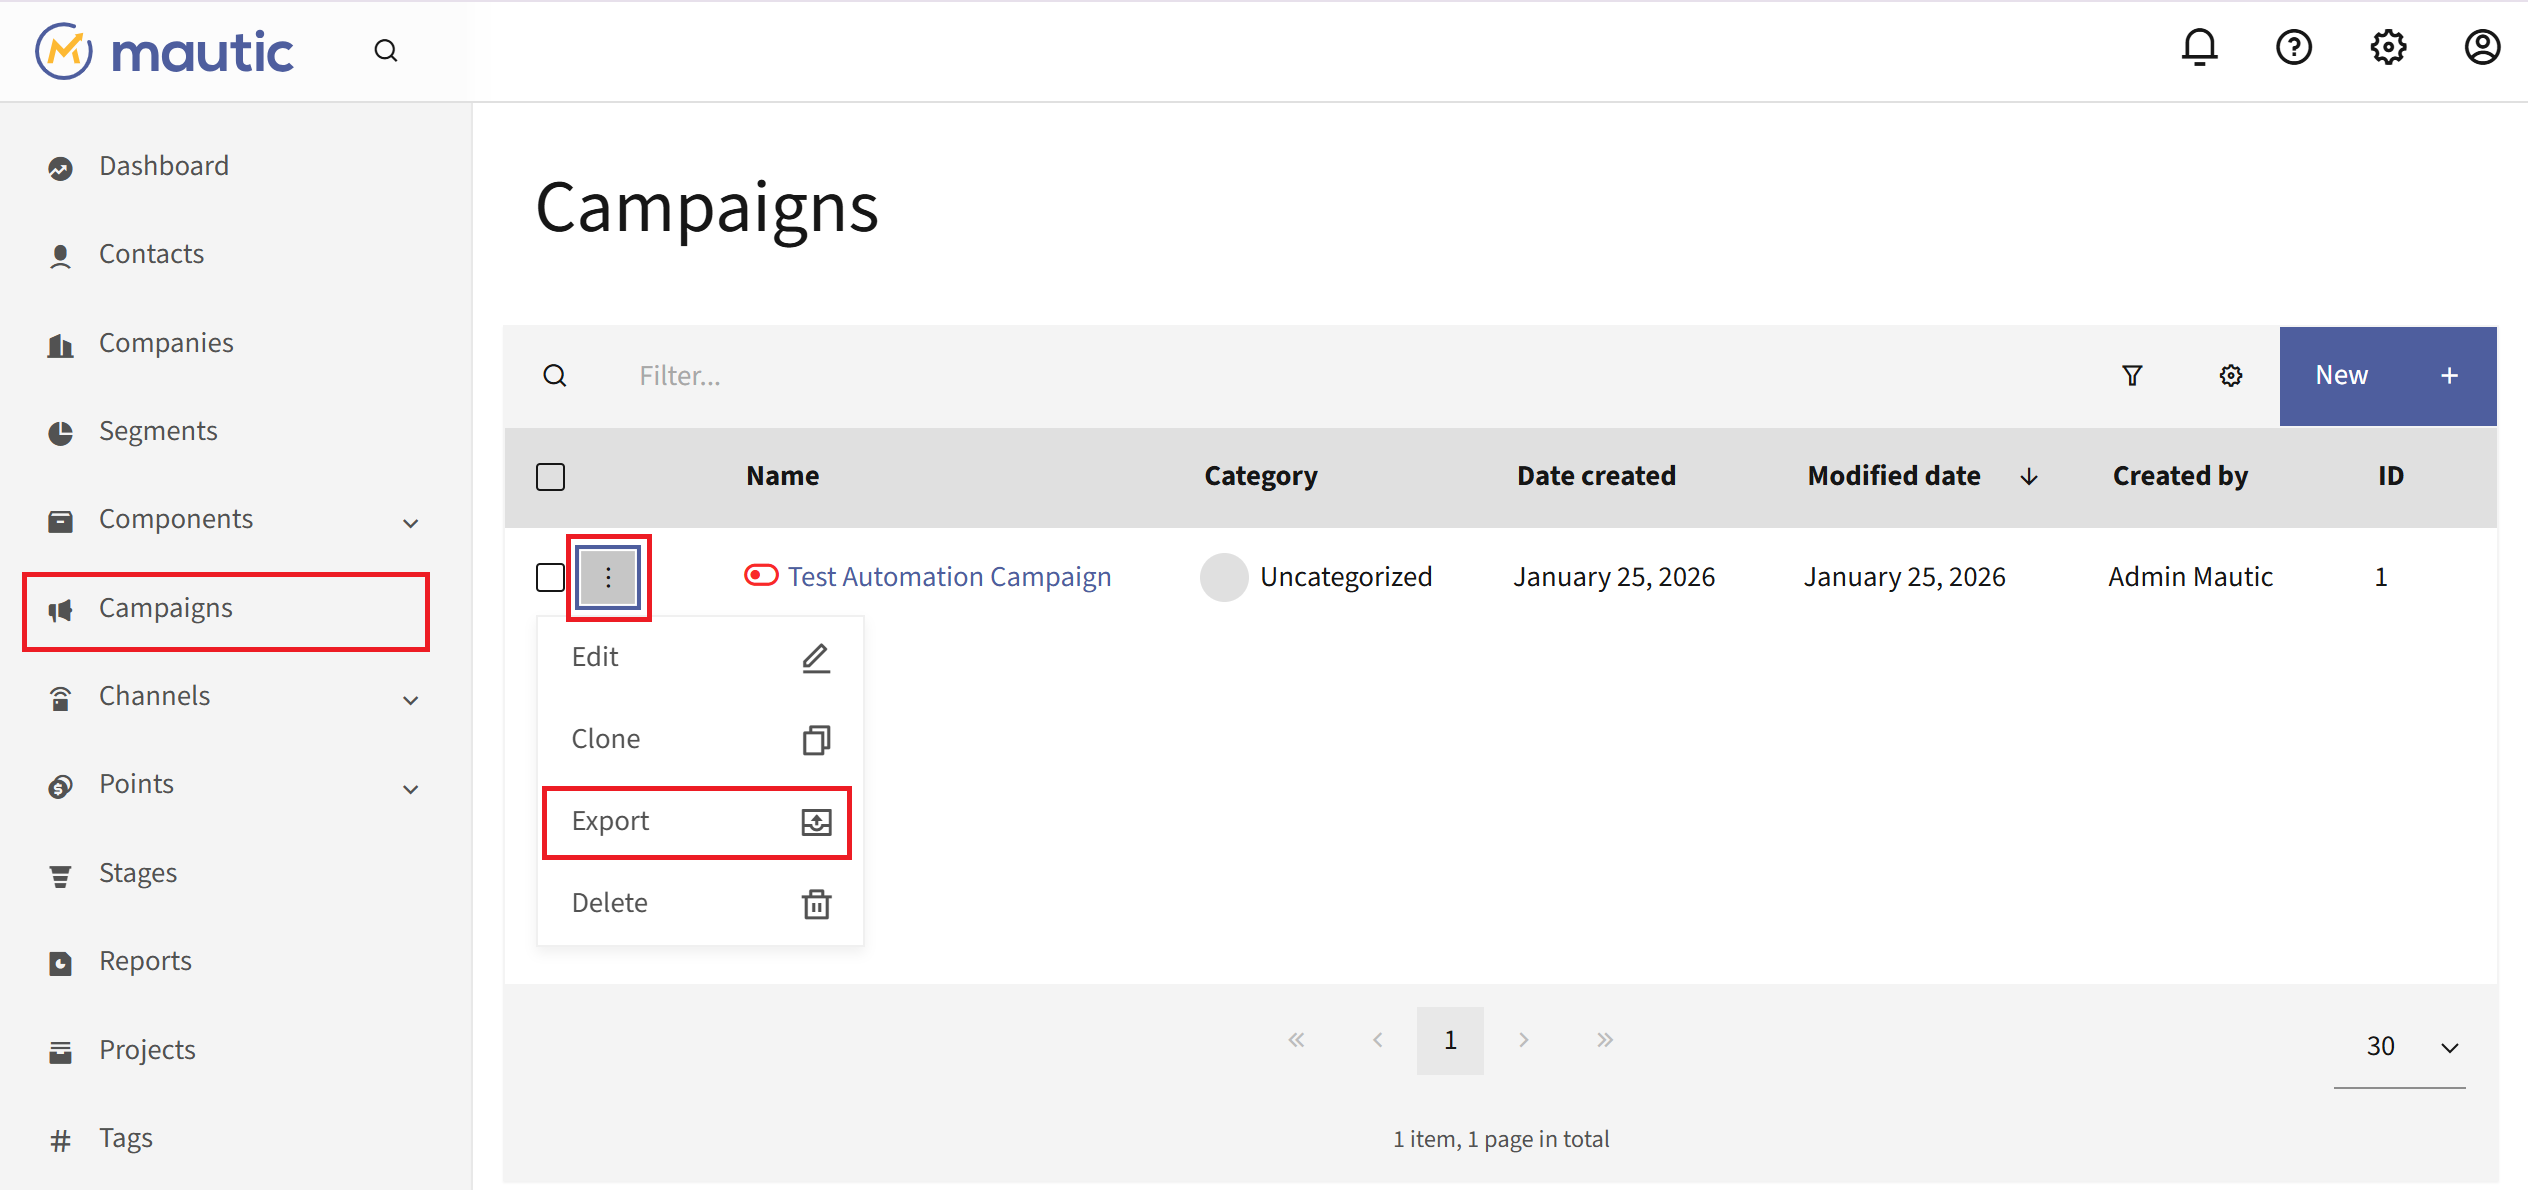Sort by Date created column header
2528x1190 pixels.
1596,476
